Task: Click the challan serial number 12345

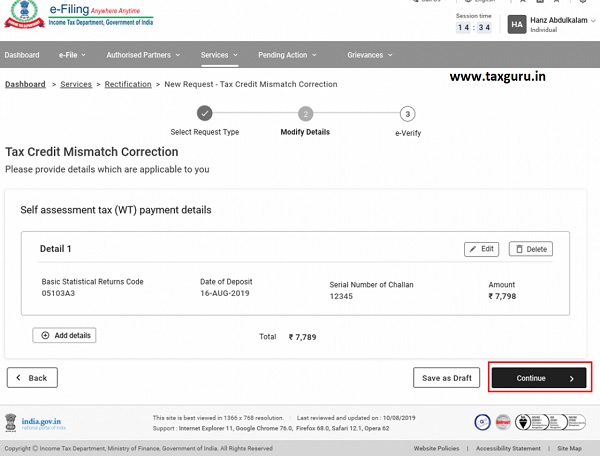Action: (x=341, y=296)
